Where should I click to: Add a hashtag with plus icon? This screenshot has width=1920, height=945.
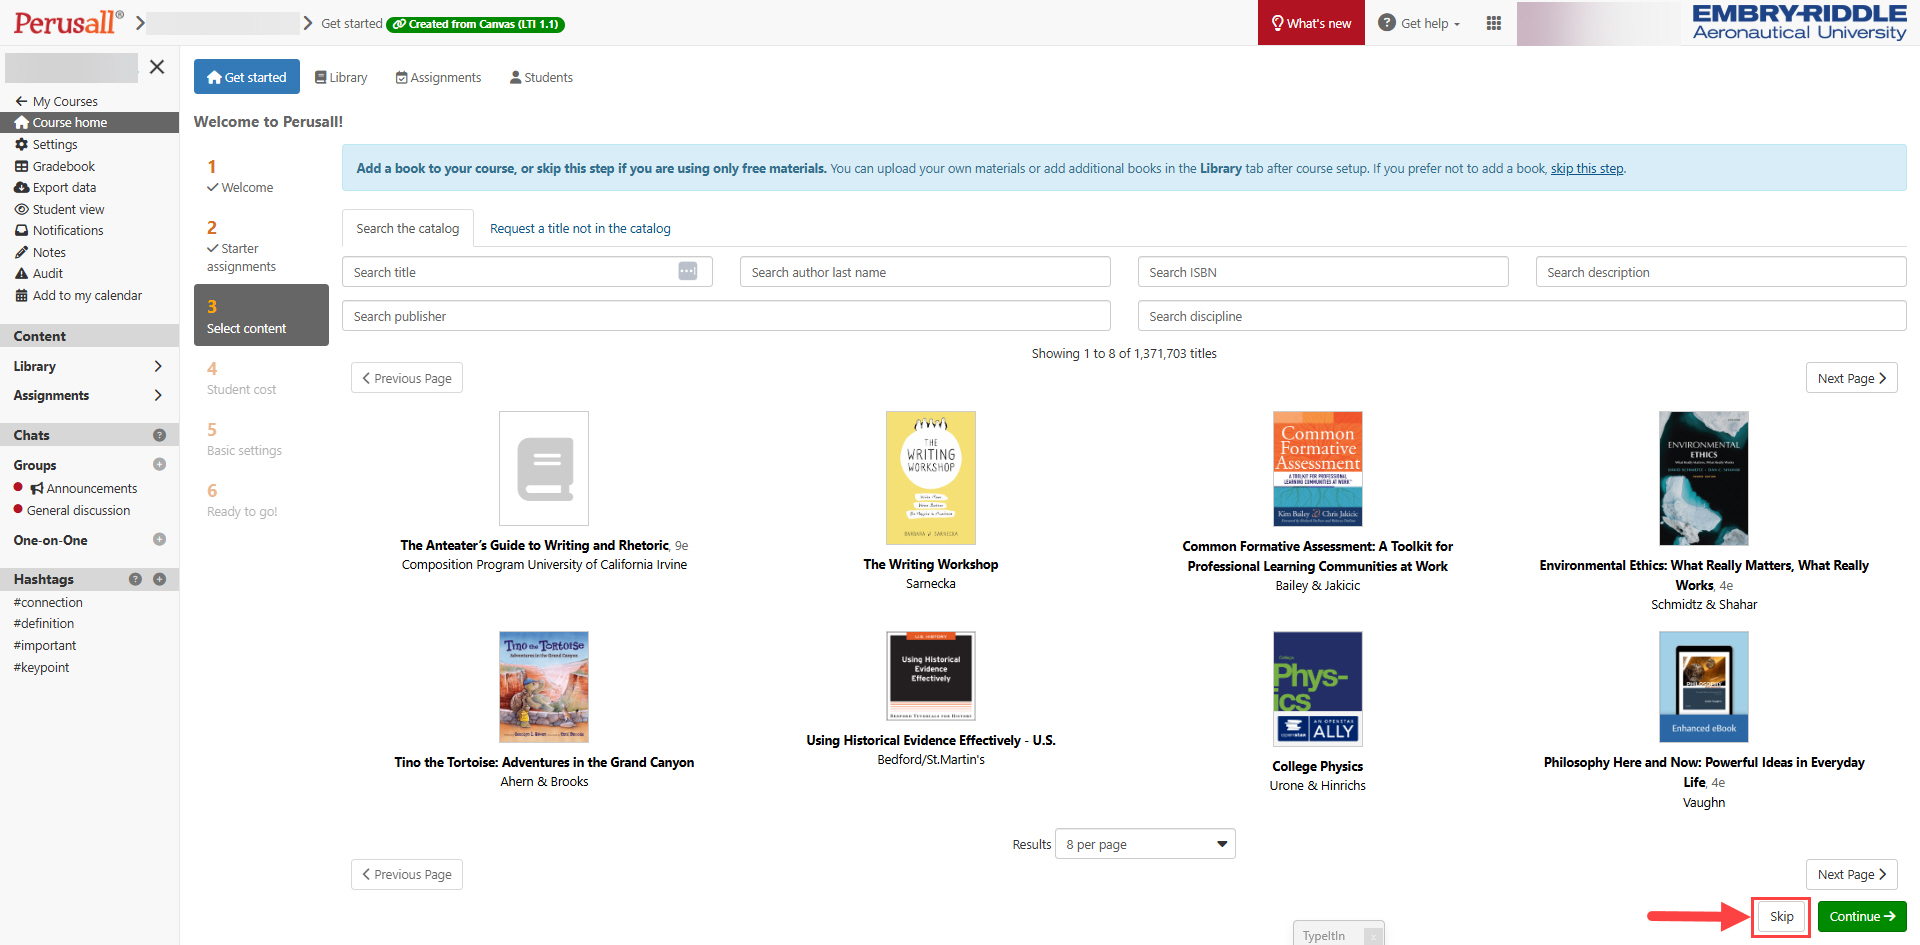coord(159,579)
